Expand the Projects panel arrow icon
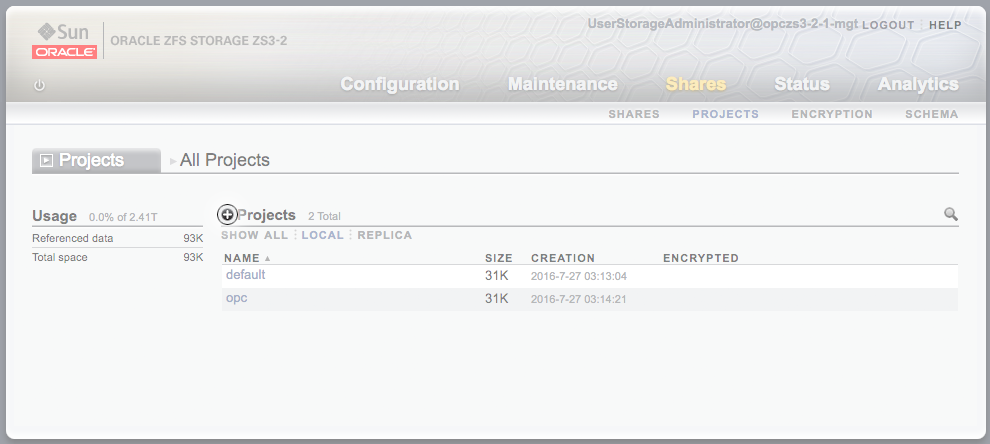990x444 pixels. point(45,161)
